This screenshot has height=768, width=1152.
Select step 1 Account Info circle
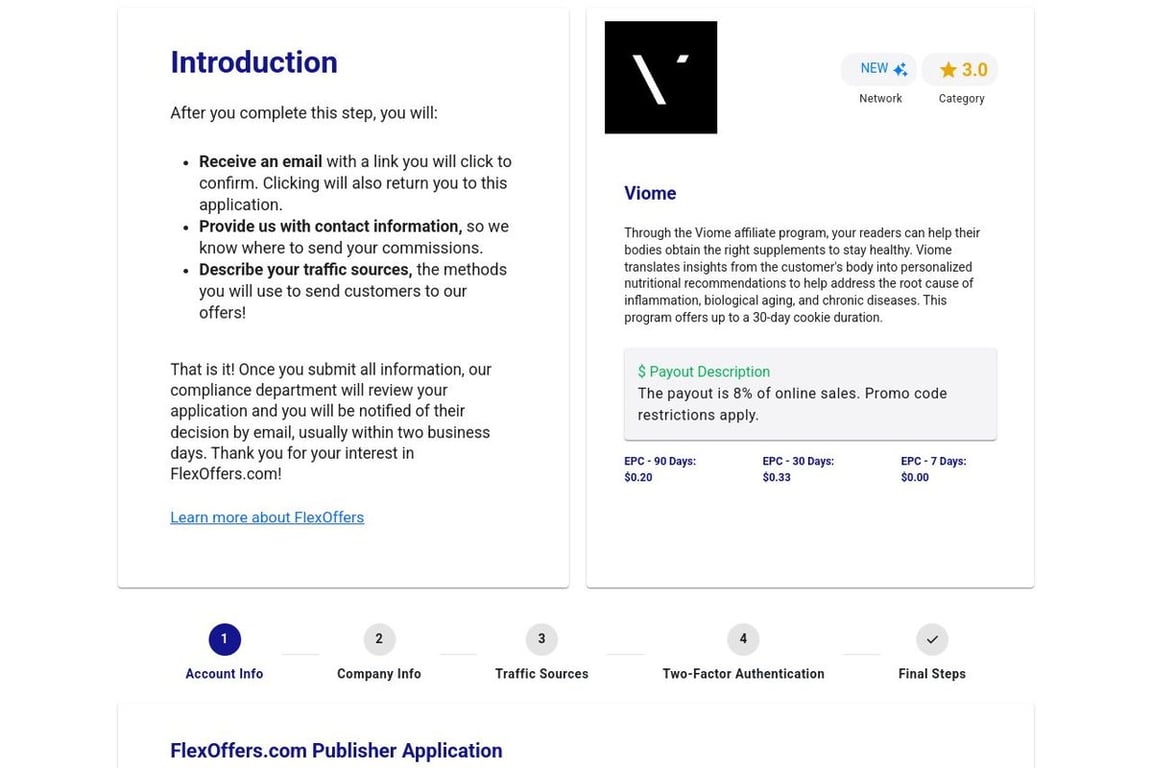click(x=224, y=639)
